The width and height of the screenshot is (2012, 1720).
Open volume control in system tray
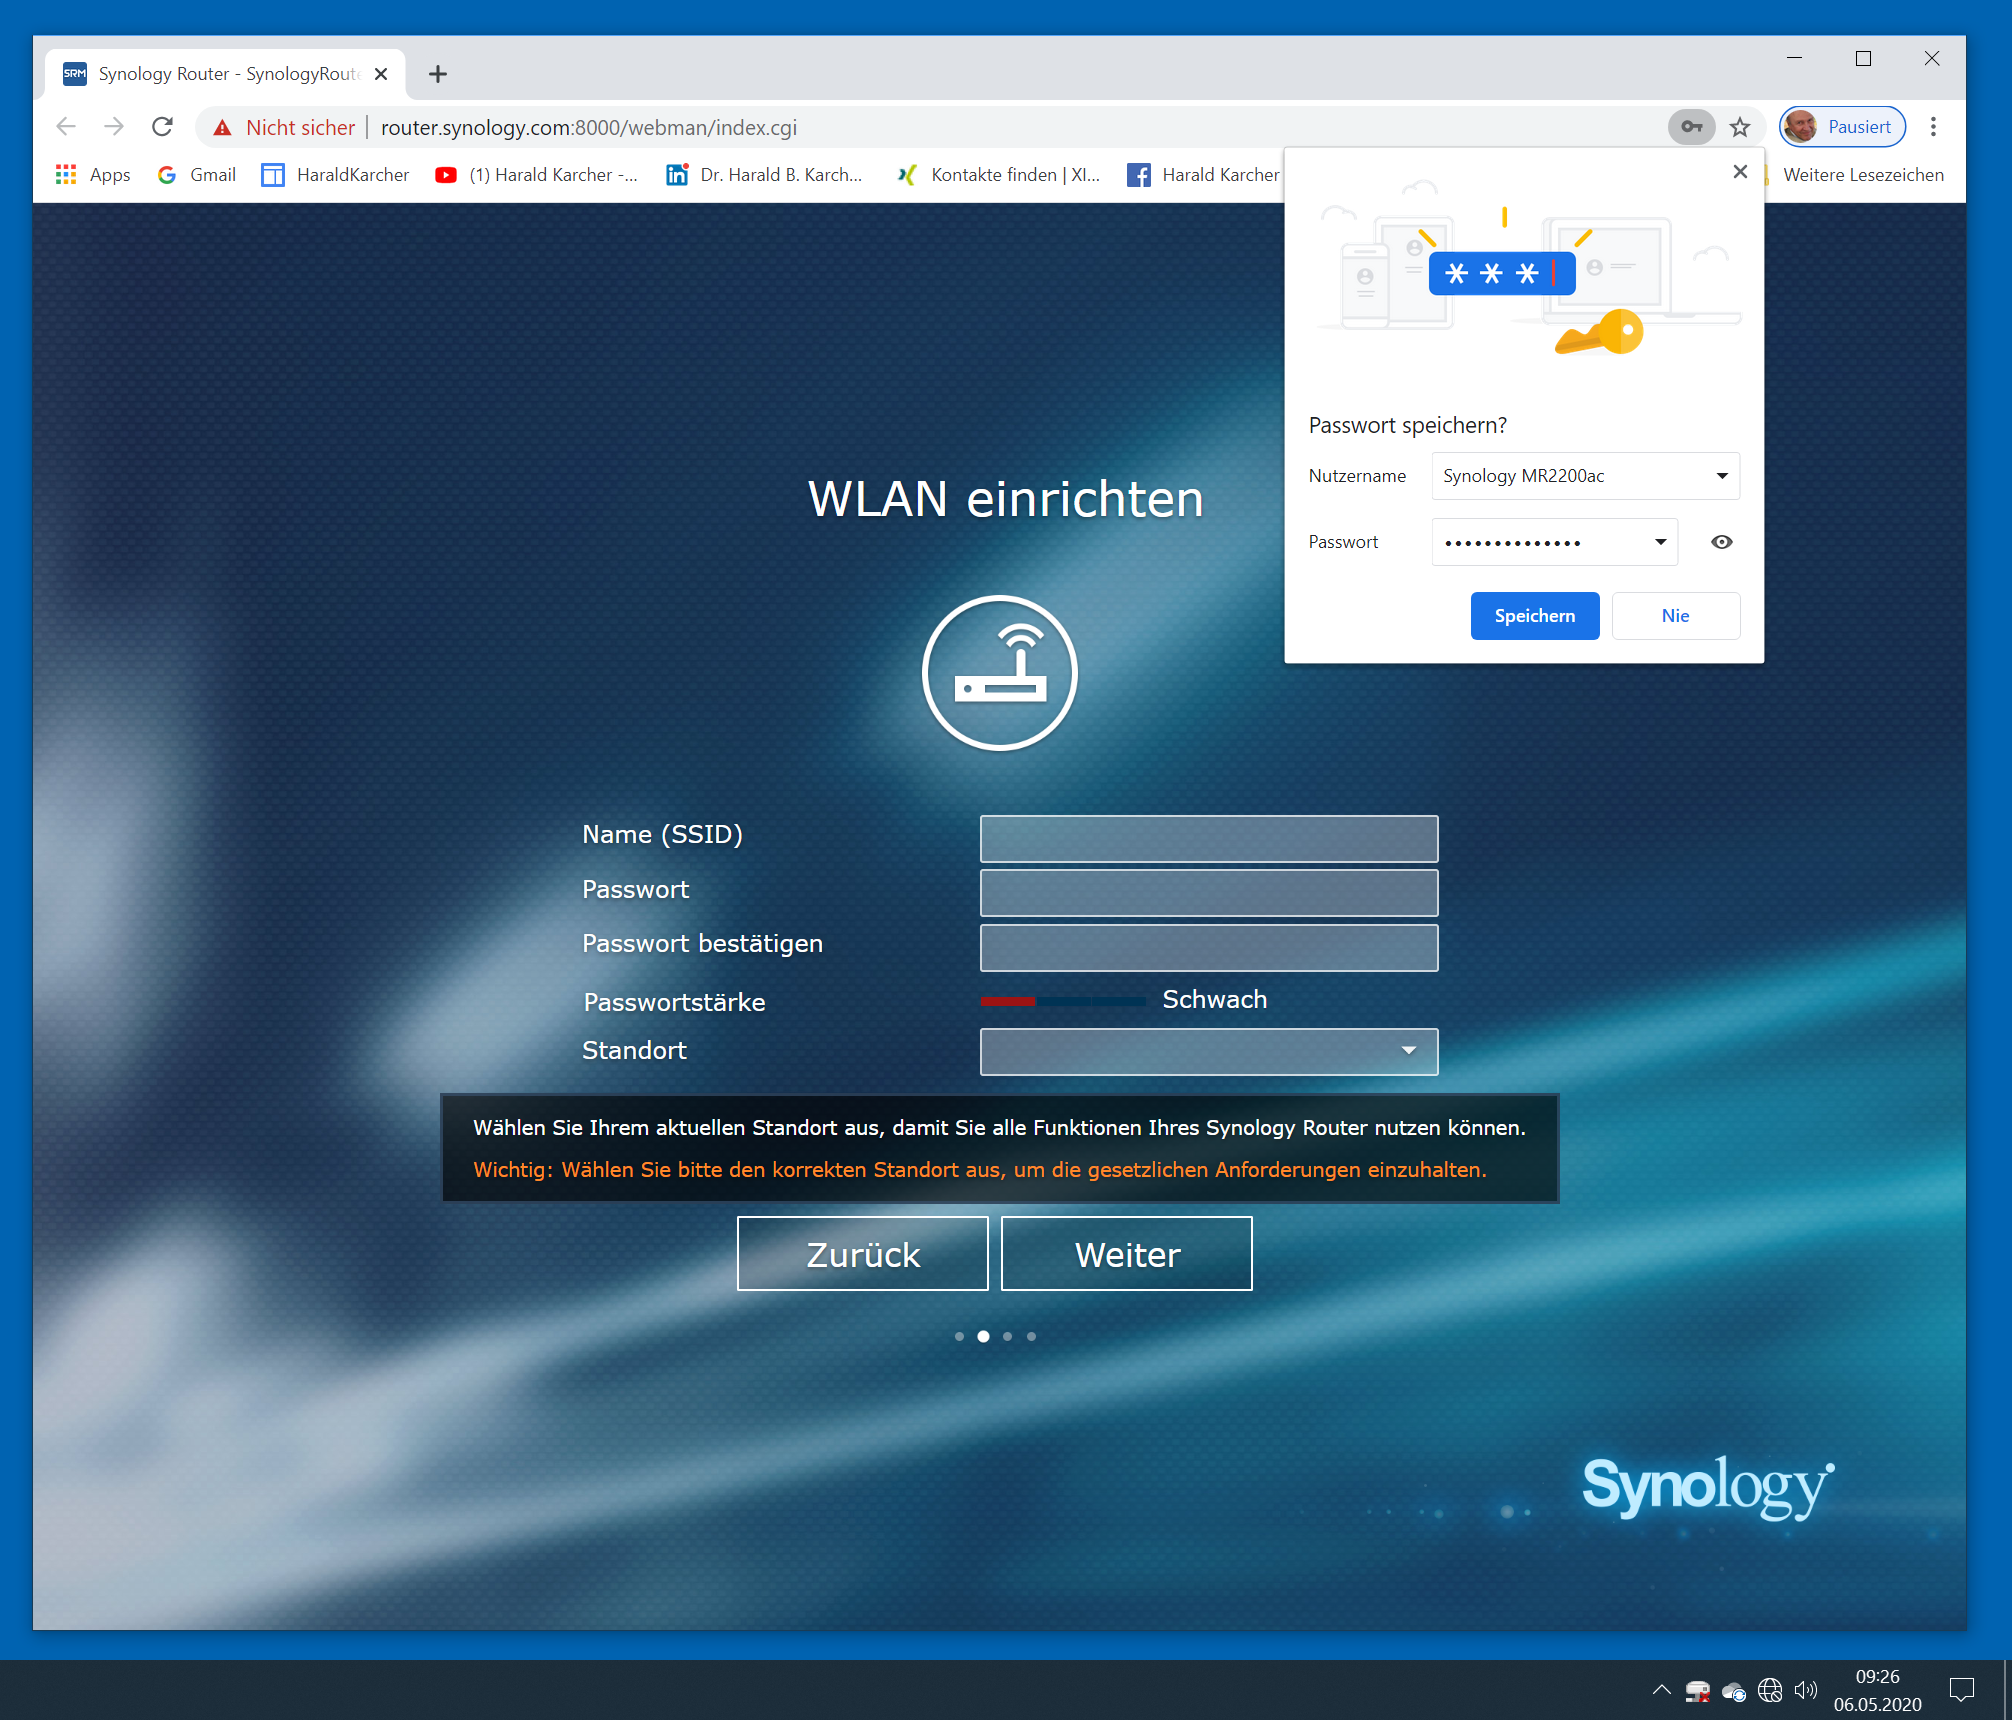1805,1690
